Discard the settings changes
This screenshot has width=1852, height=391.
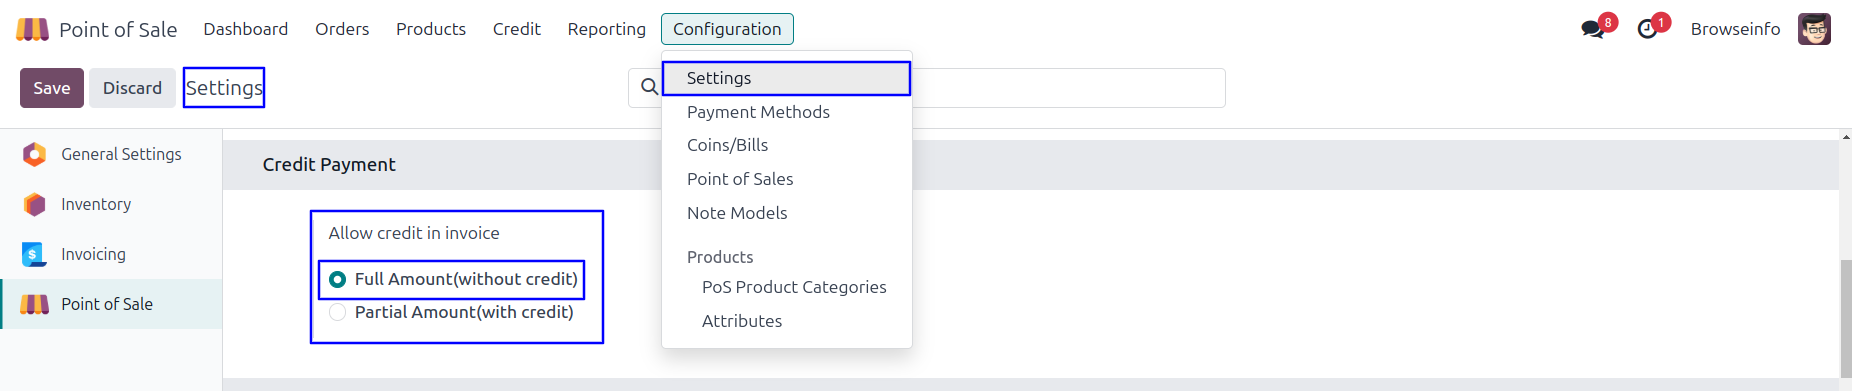pos(132,88)
